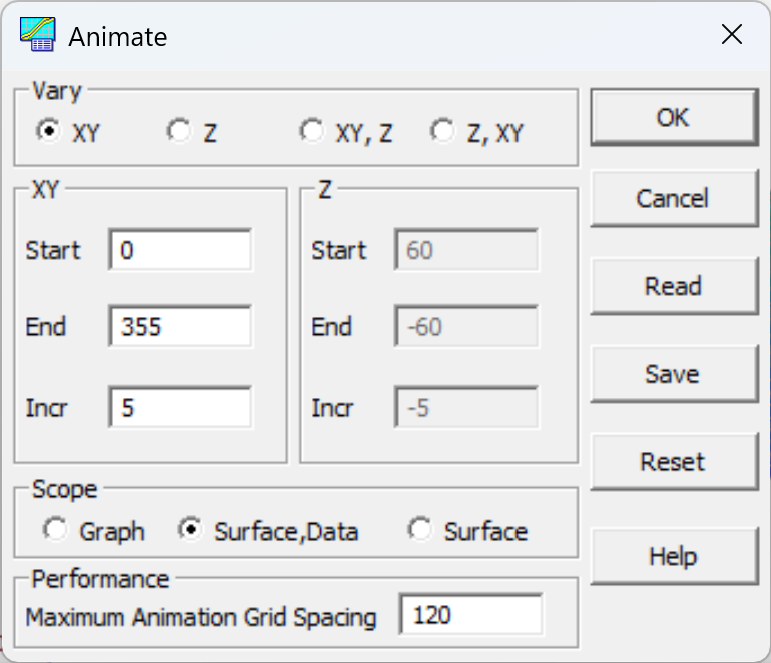Click the Z Incr field showing -5
The image size is (771, 663).
466,407
